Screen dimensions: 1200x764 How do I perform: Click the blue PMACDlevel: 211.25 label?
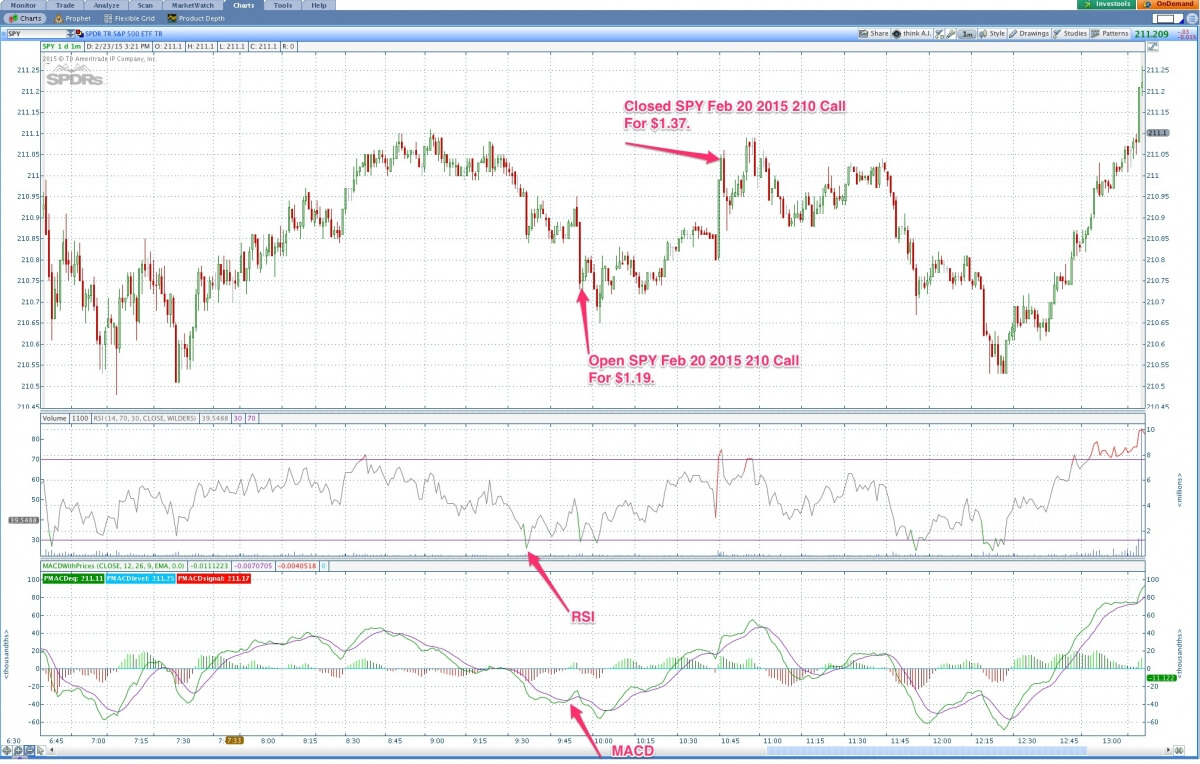140,579
